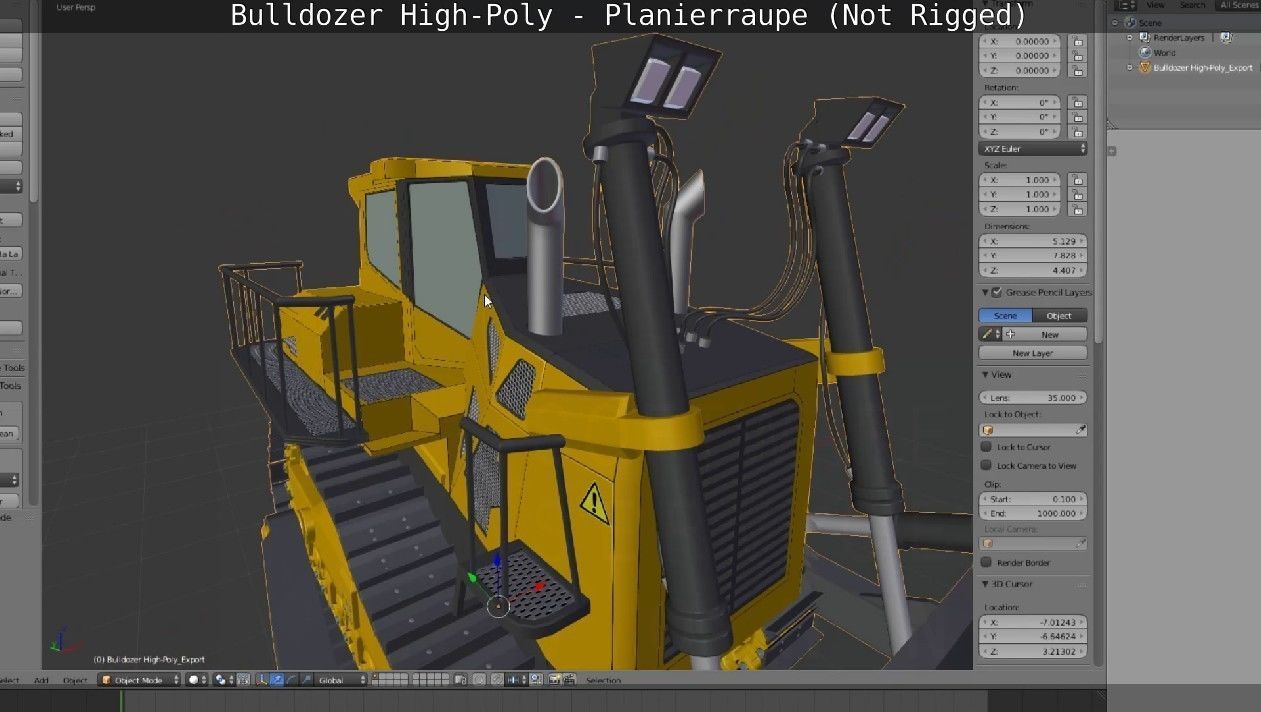Switch grease pencil source to Object
The height and width of the screenshot is (712, 1261).
click(x=1059, y=316)
